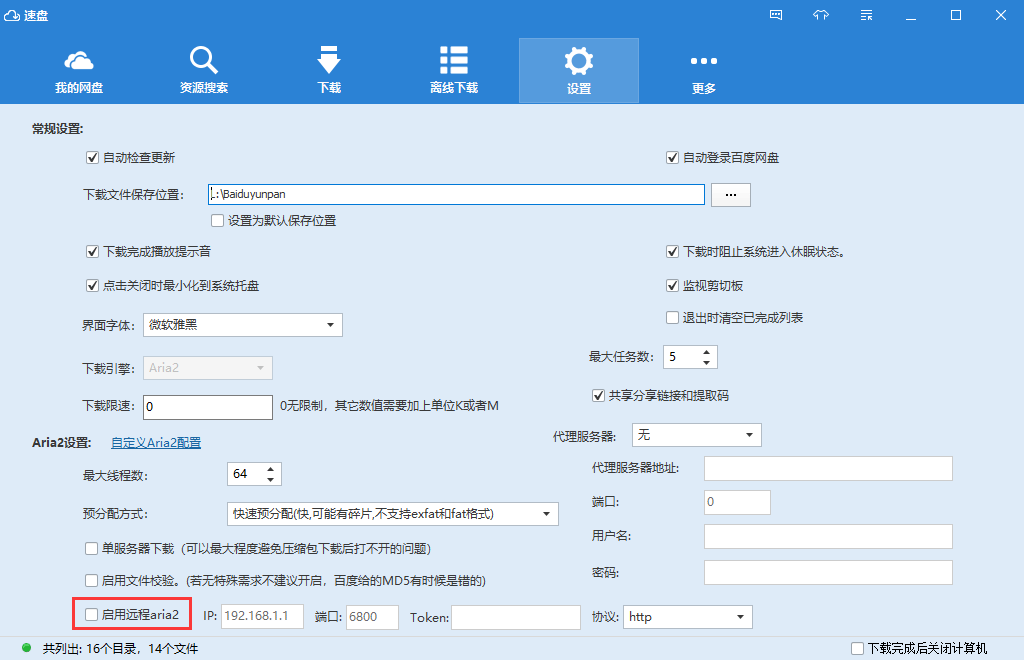Toggle 监视剪切板 checkbox
Viewport: 1024px width, 660px height.
pyautogui.click(x=672, y=285)
